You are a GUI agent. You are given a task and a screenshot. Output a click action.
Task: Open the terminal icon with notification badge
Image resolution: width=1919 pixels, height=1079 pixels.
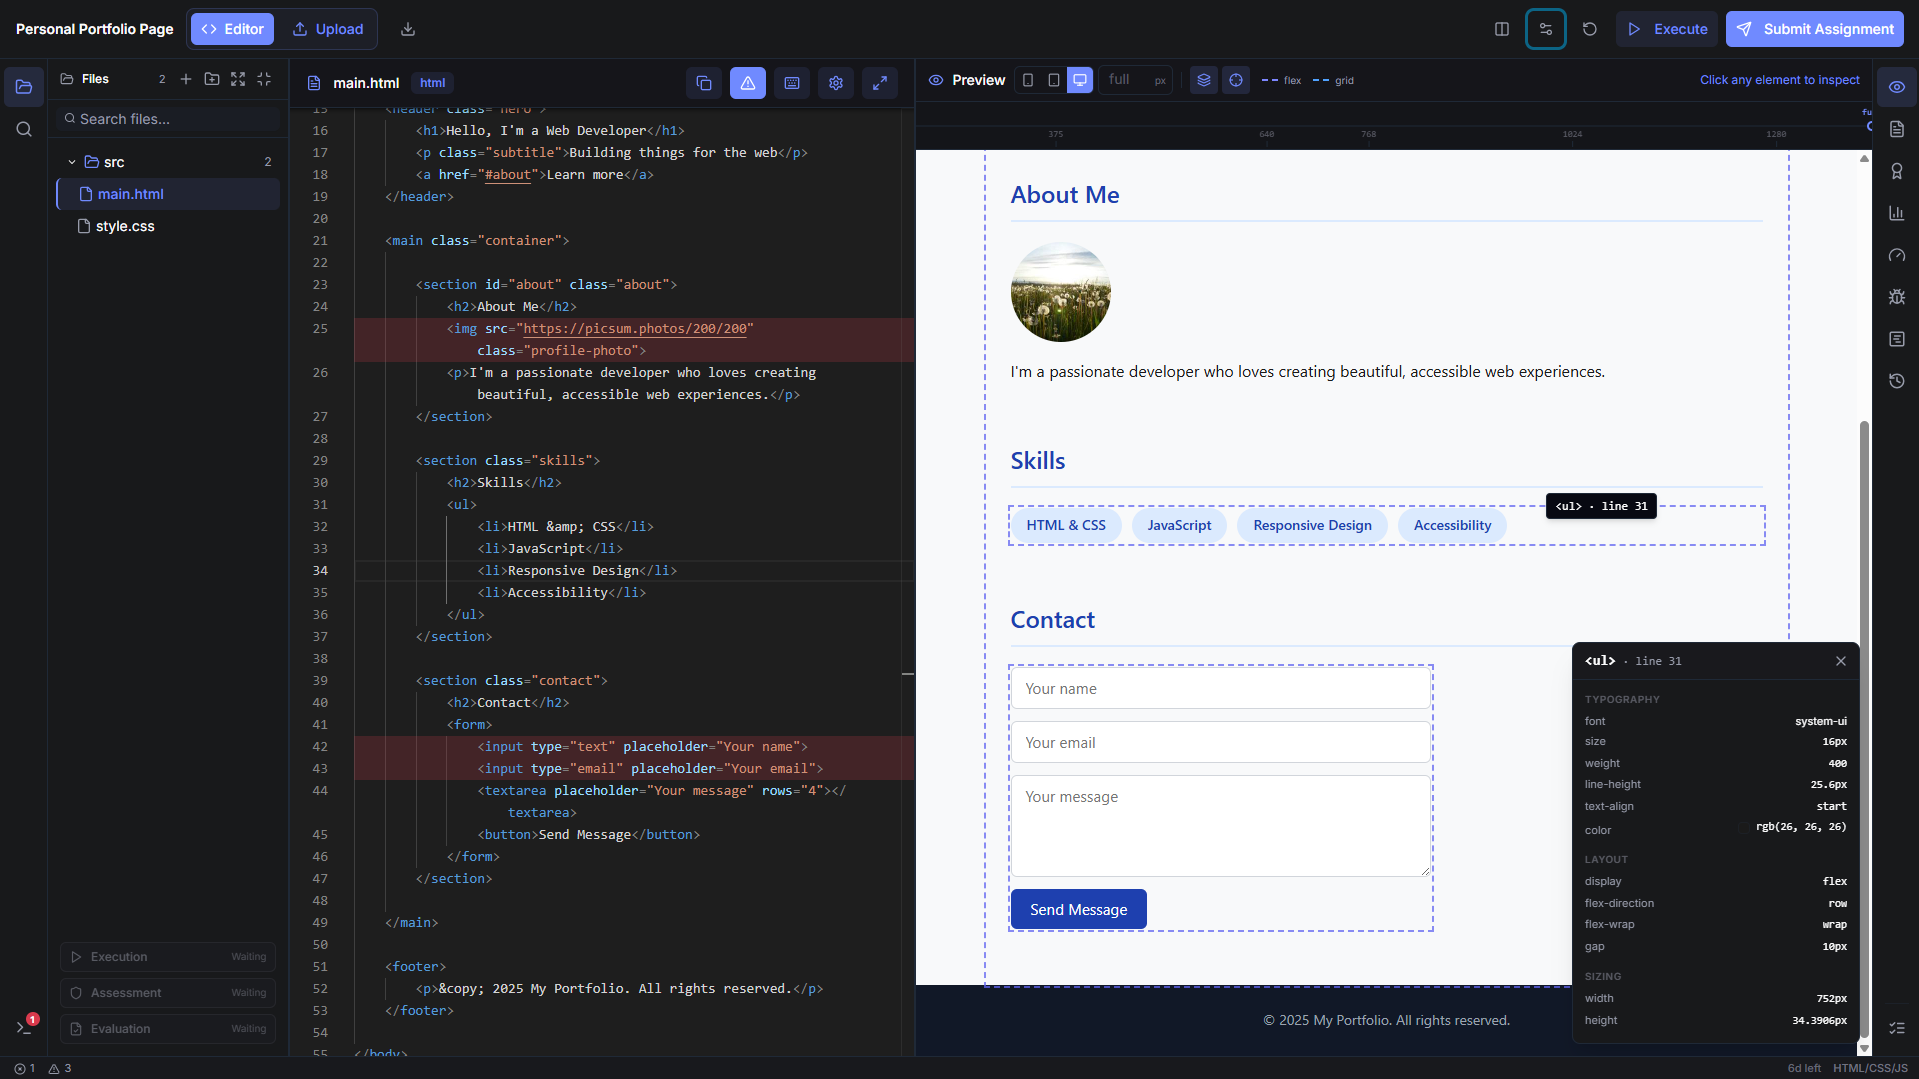point(24,1027)
